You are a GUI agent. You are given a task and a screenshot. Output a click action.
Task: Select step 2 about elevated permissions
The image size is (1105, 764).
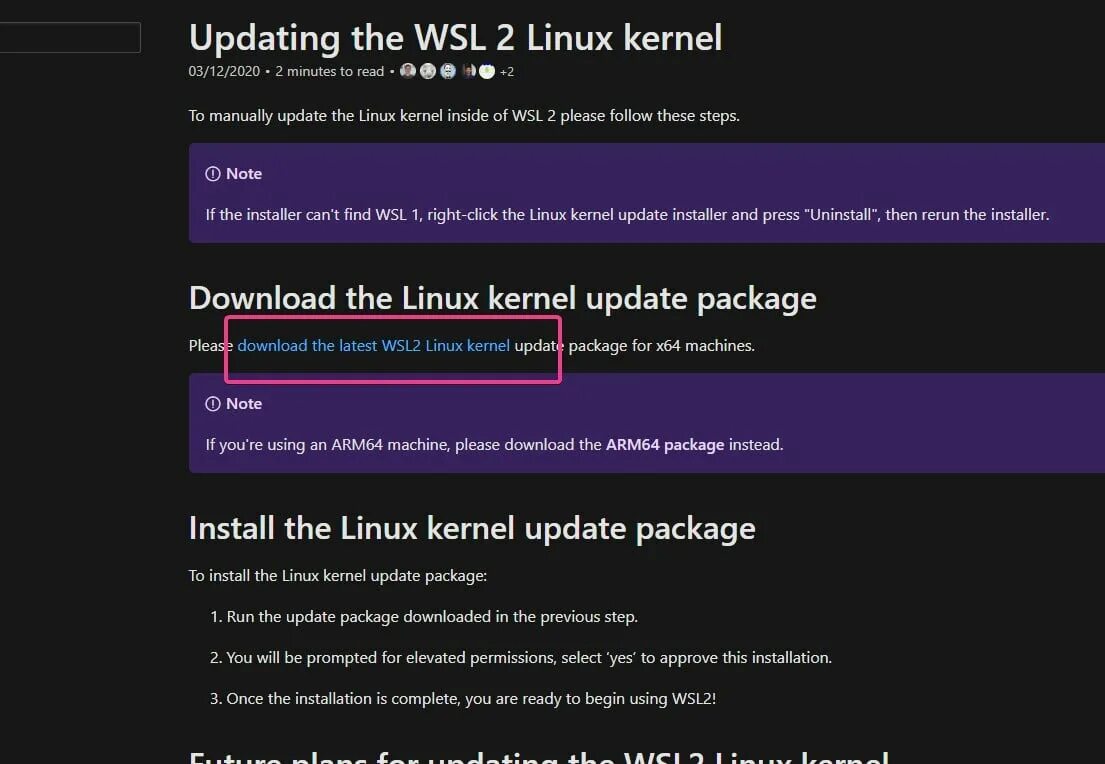[x=521, y=658]
